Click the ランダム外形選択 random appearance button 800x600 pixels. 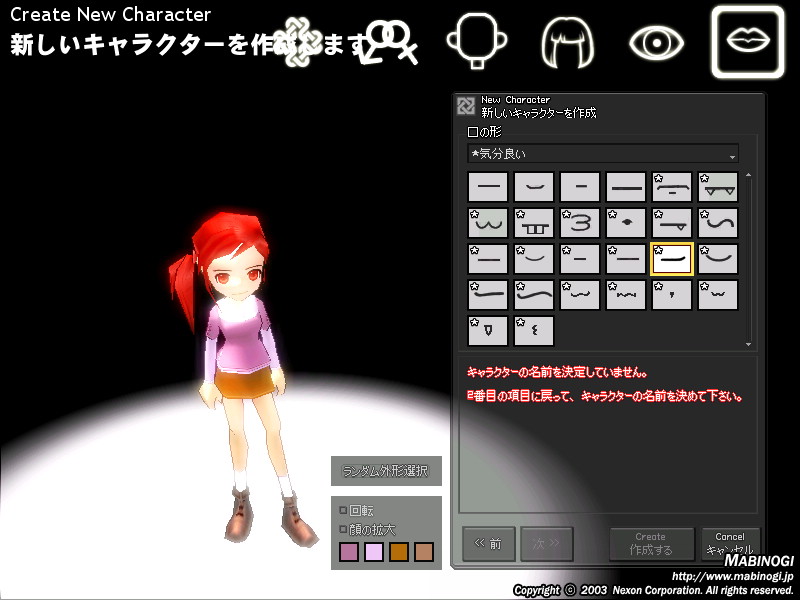(386, 471)
